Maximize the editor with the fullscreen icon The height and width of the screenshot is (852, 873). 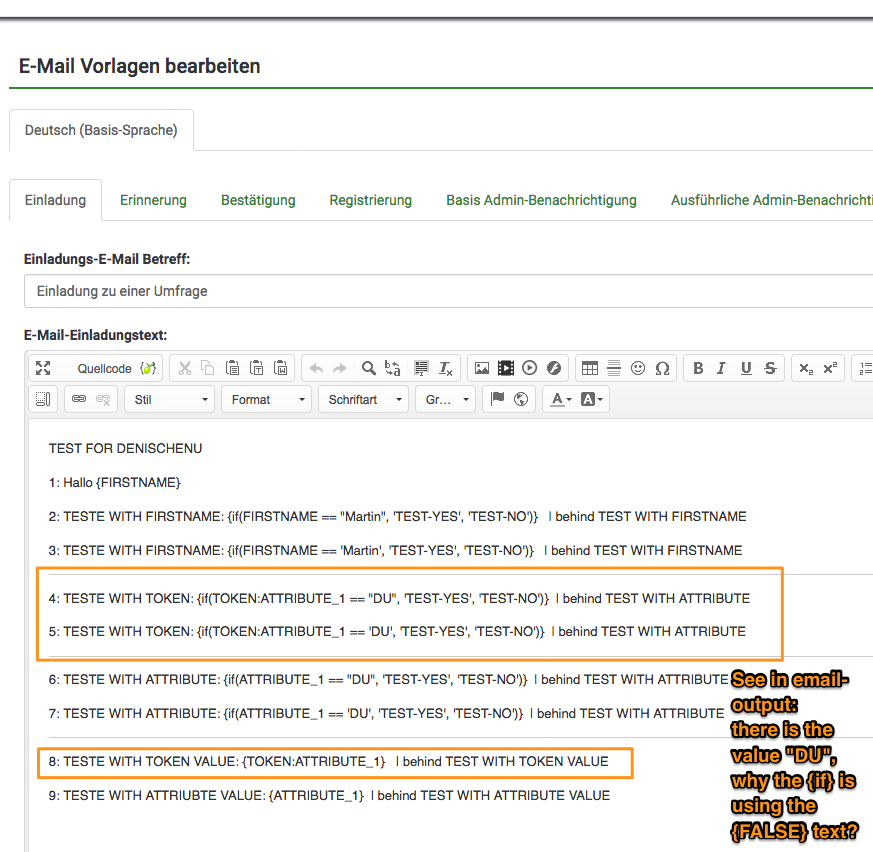pyautogui.click(x=43, y=368)
